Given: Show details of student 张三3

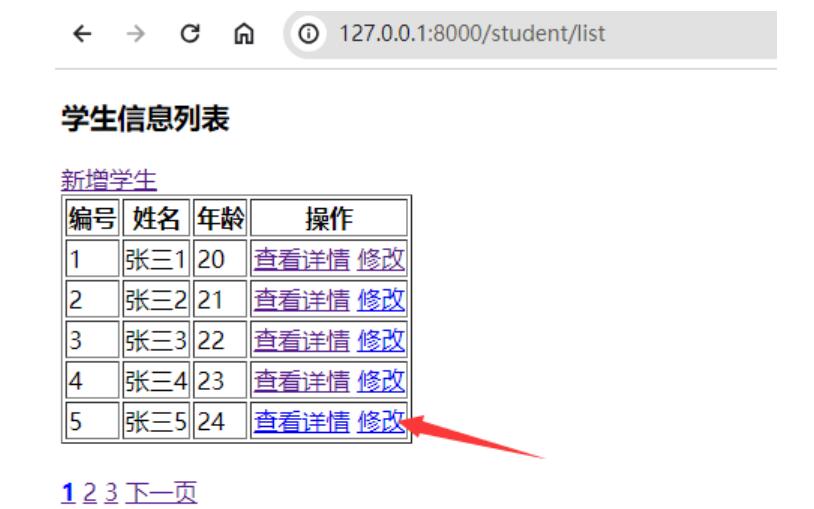Looking at the screenshot, I should 301,340.
